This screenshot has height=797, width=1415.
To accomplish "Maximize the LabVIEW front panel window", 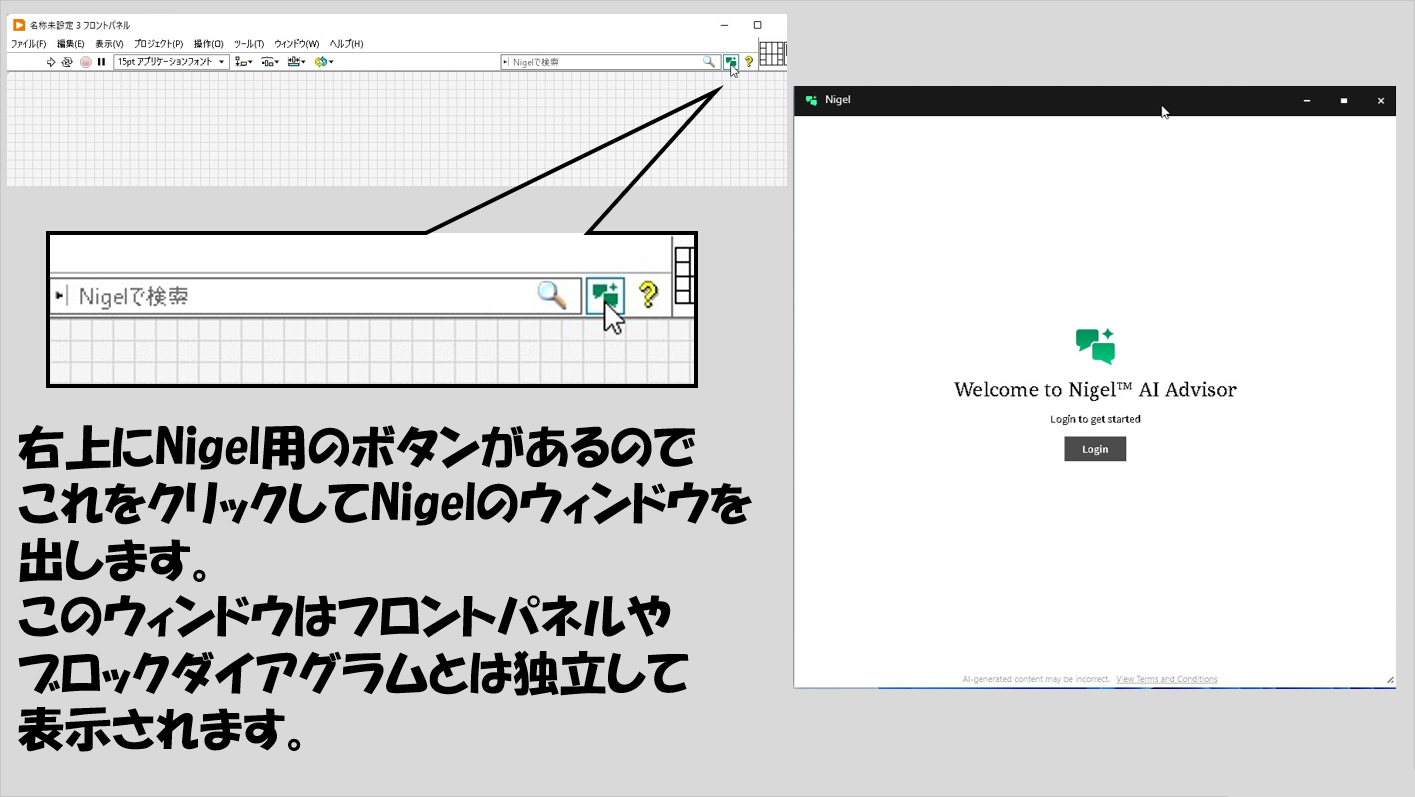I will pos(757,25).
